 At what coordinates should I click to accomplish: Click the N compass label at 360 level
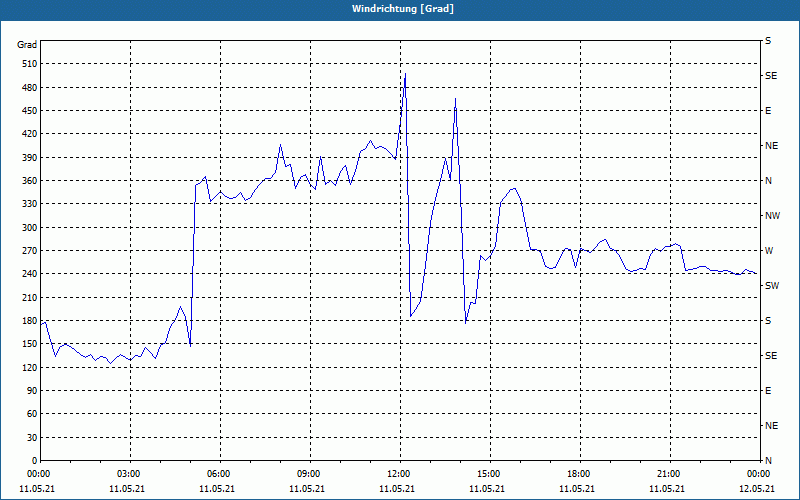click(768, 181)
